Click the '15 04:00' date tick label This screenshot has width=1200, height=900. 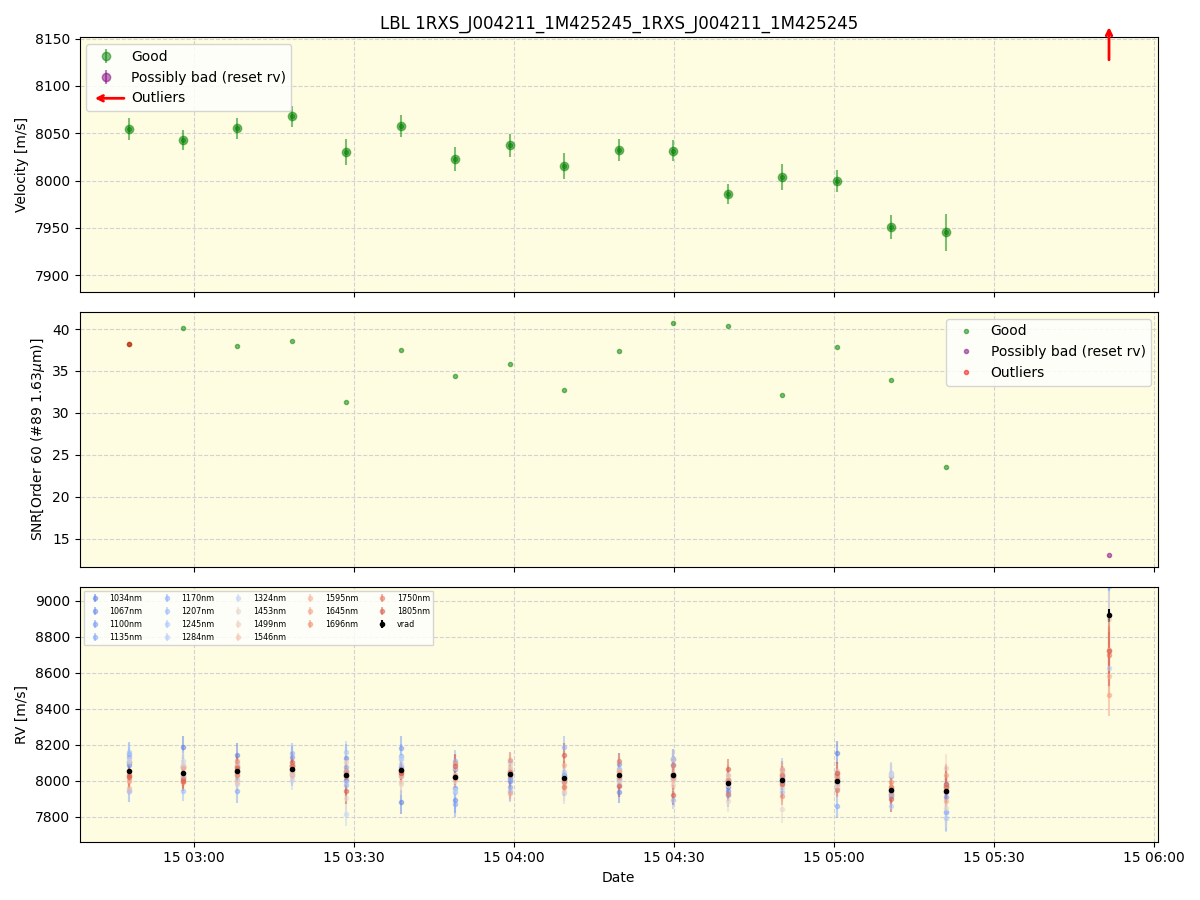click(x=514, y=857)
